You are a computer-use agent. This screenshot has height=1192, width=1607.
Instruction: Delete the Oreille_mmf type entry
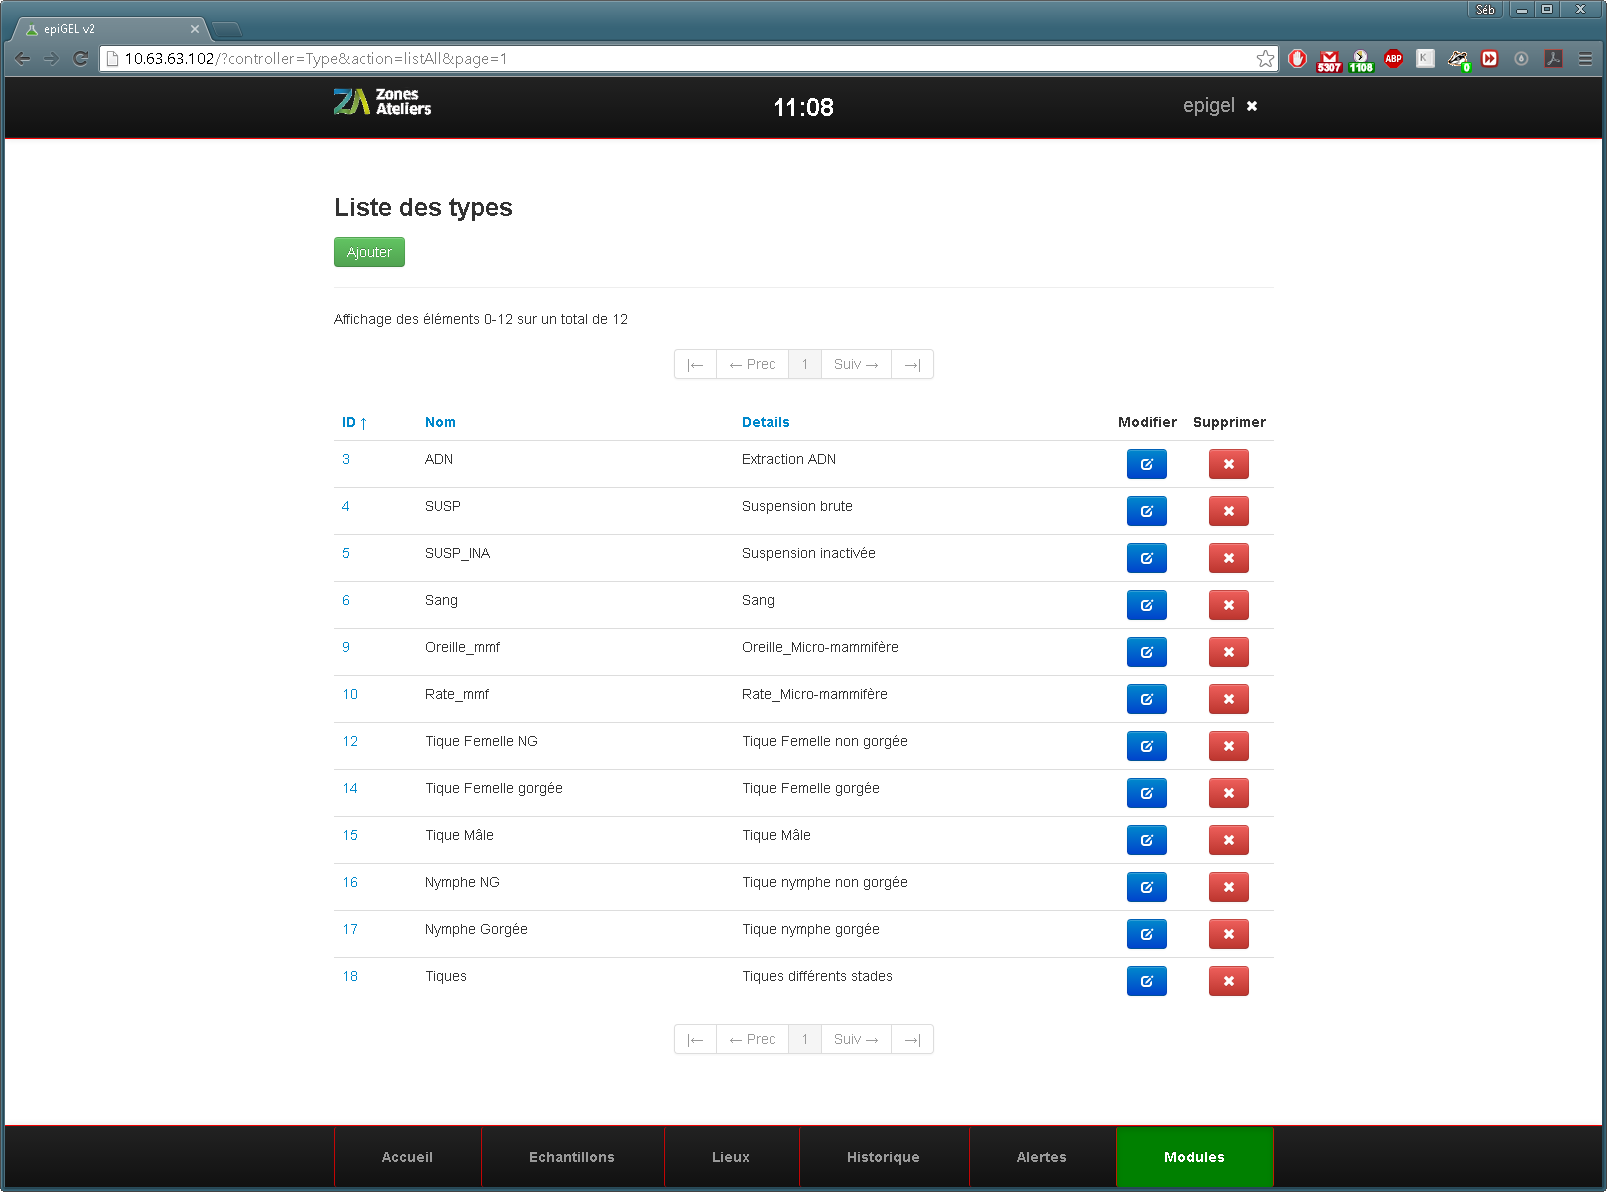(1228, 652)
